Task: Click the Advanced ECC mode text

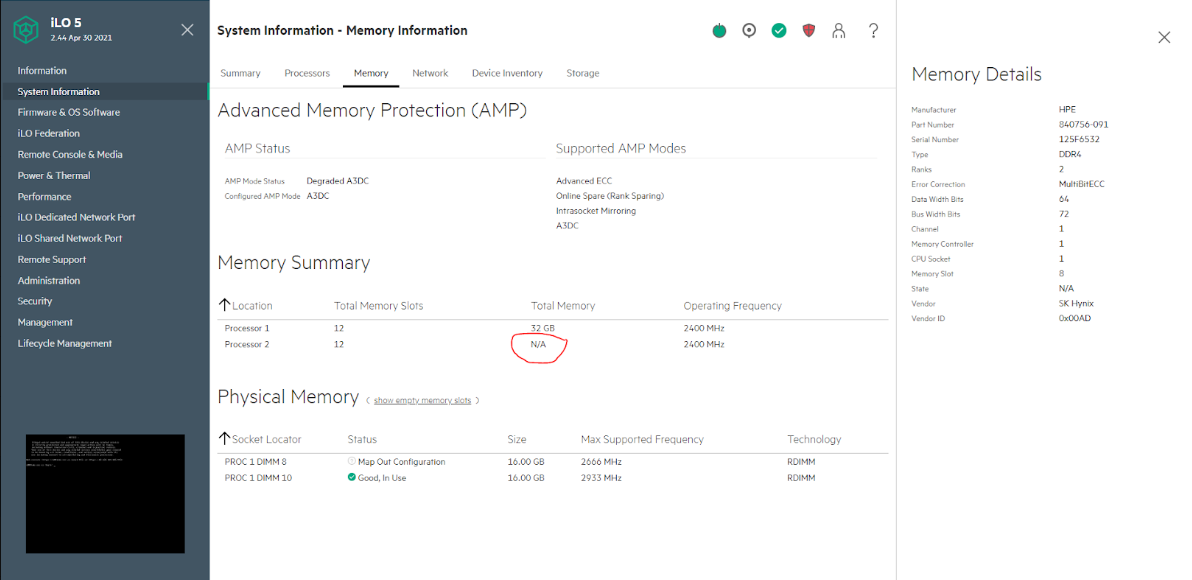Action: pyautogui.click(x=584, y=181)
